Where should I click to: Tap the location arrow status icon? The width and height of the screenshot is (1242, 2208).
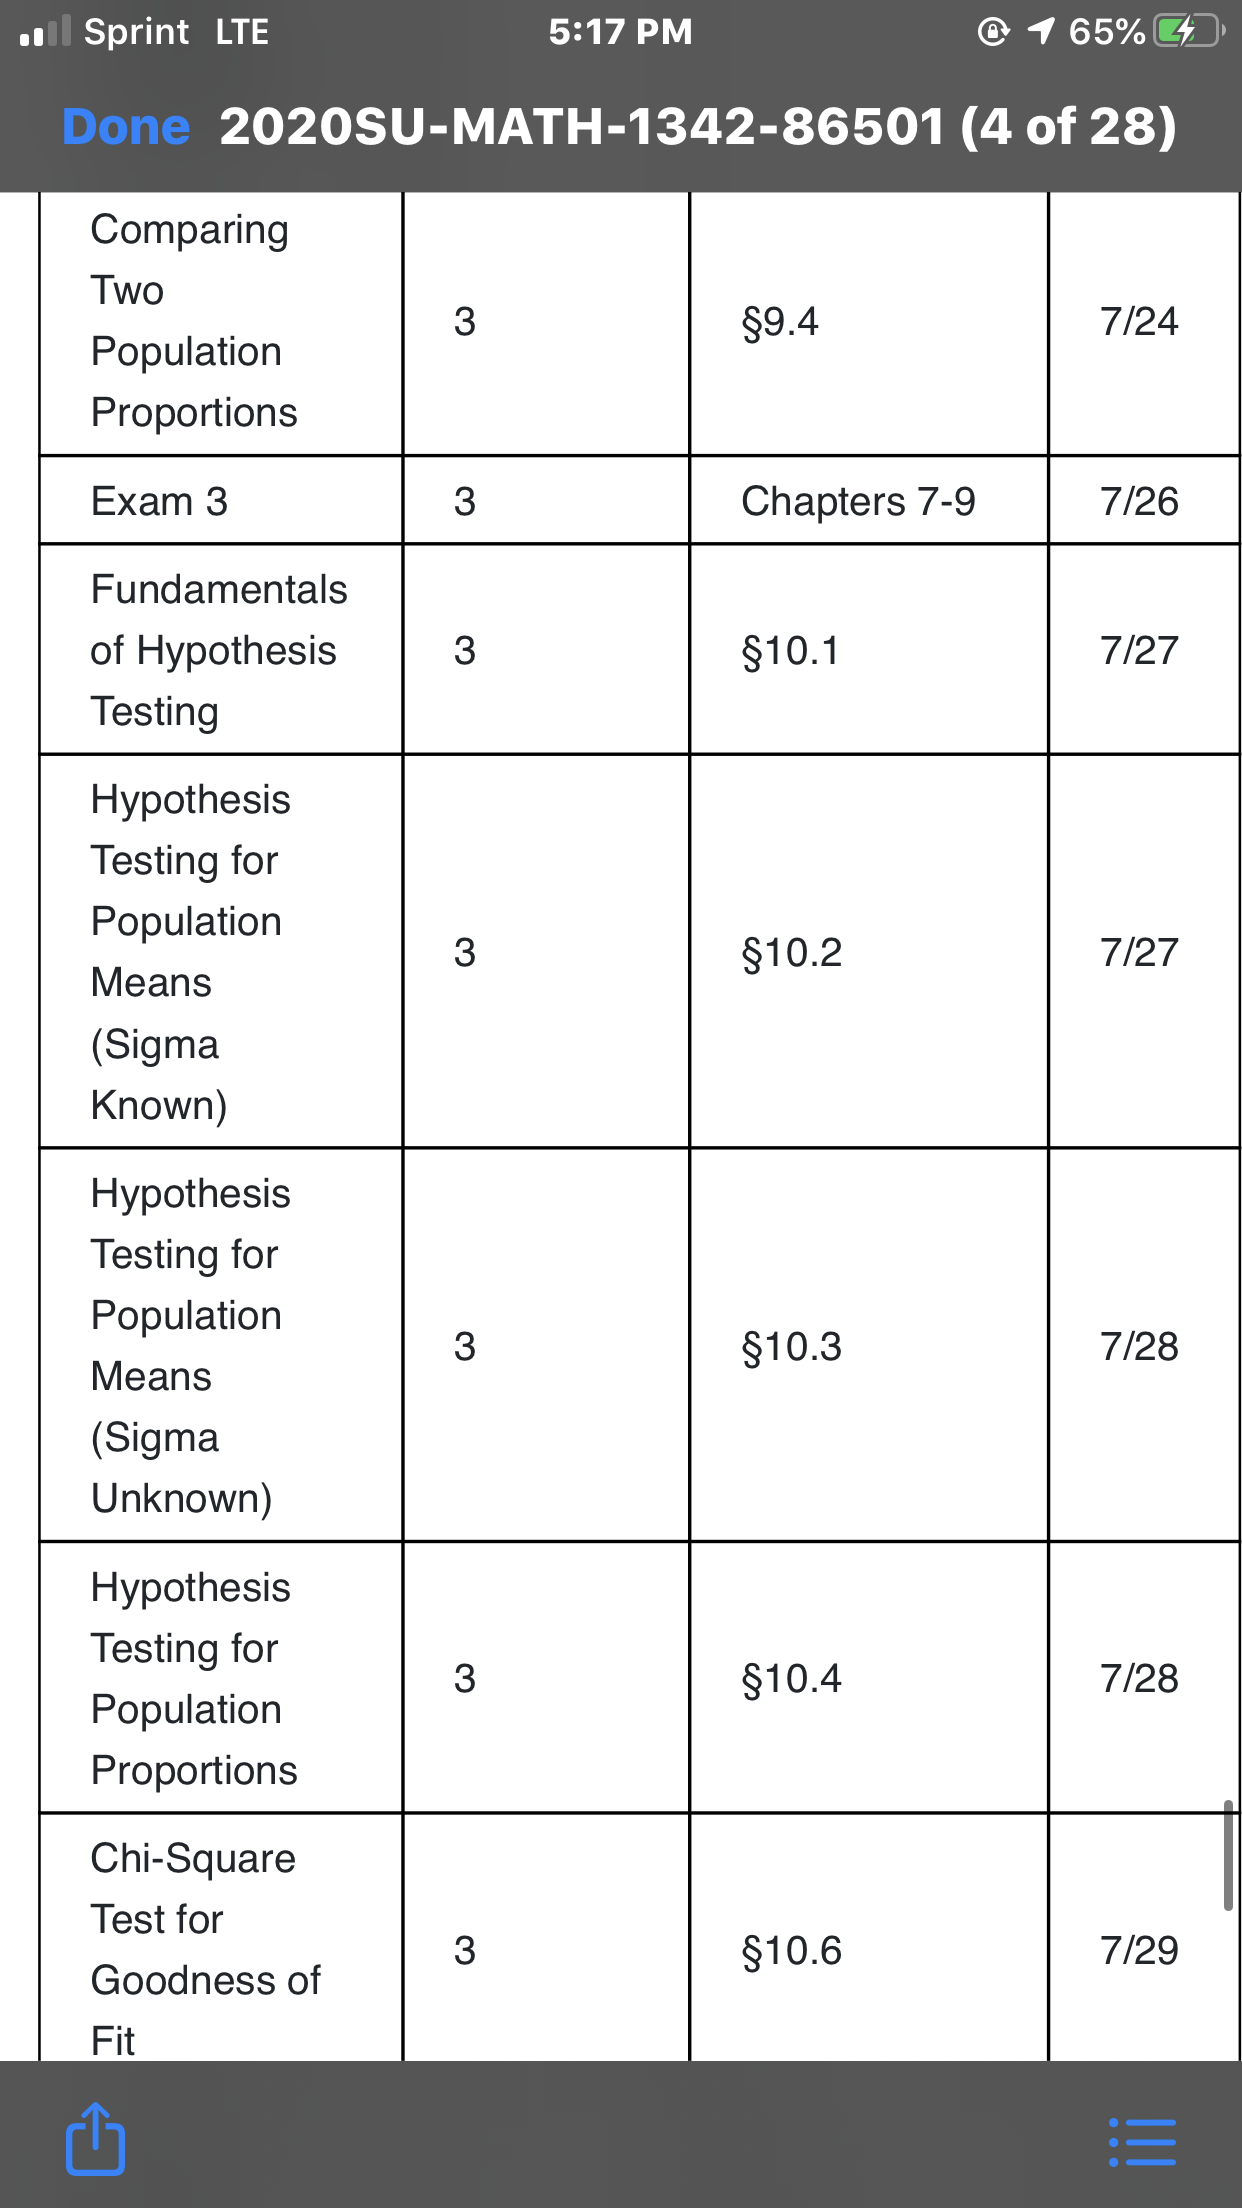pos(1041,32)
